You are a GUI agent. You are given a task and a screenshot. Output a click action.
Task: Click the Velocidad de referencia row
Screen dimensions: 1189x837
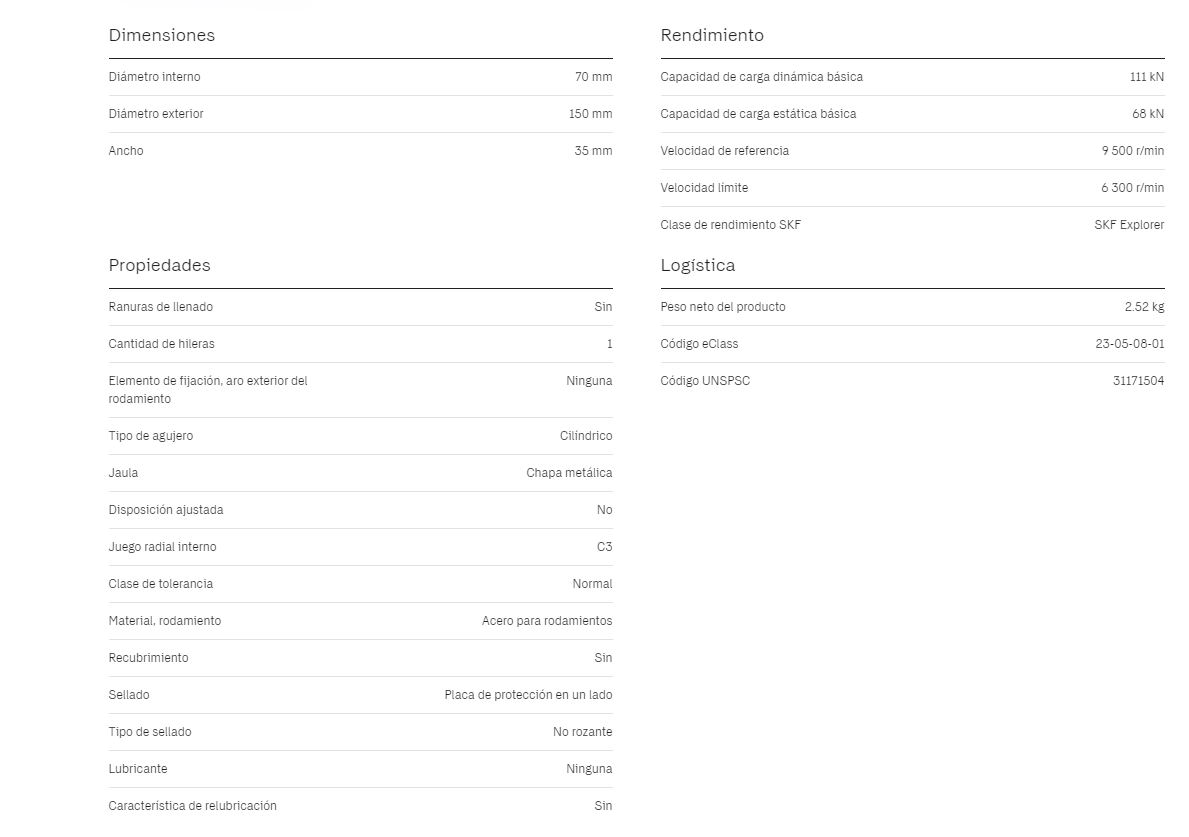(x=912, y=151)
